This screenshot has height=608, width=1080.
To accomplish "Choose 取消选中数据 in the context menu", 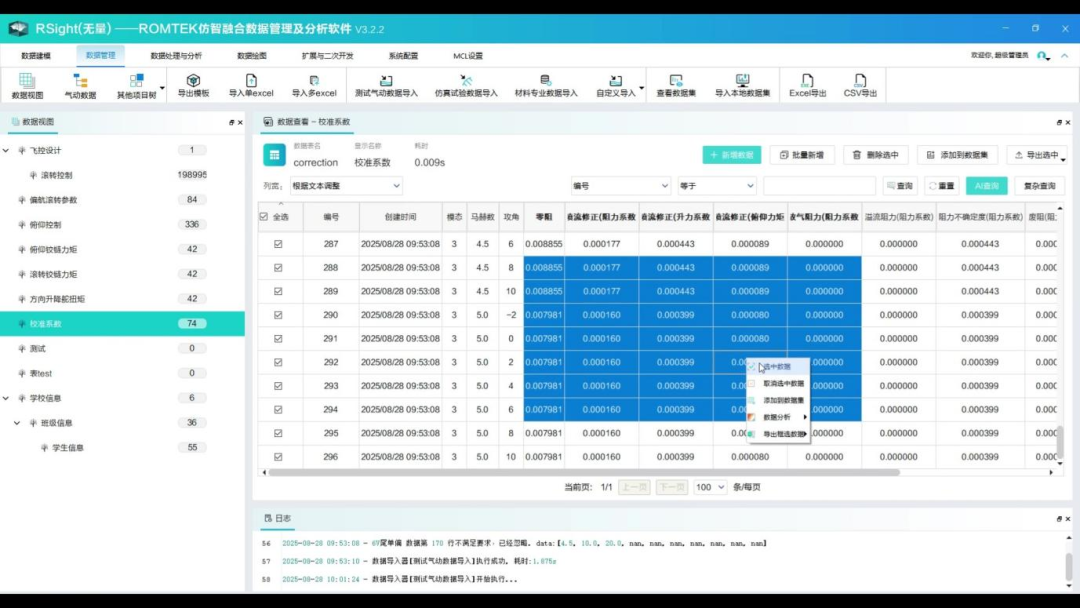I will pos(783,383).
